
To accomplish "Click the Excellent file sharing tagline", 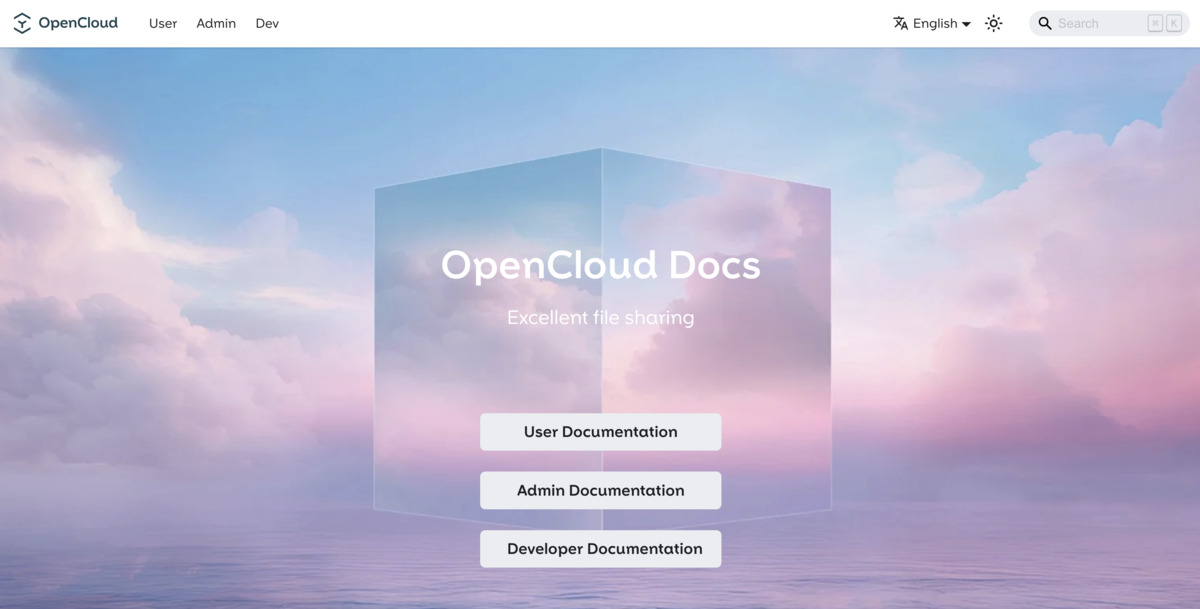I will point(600,318).
